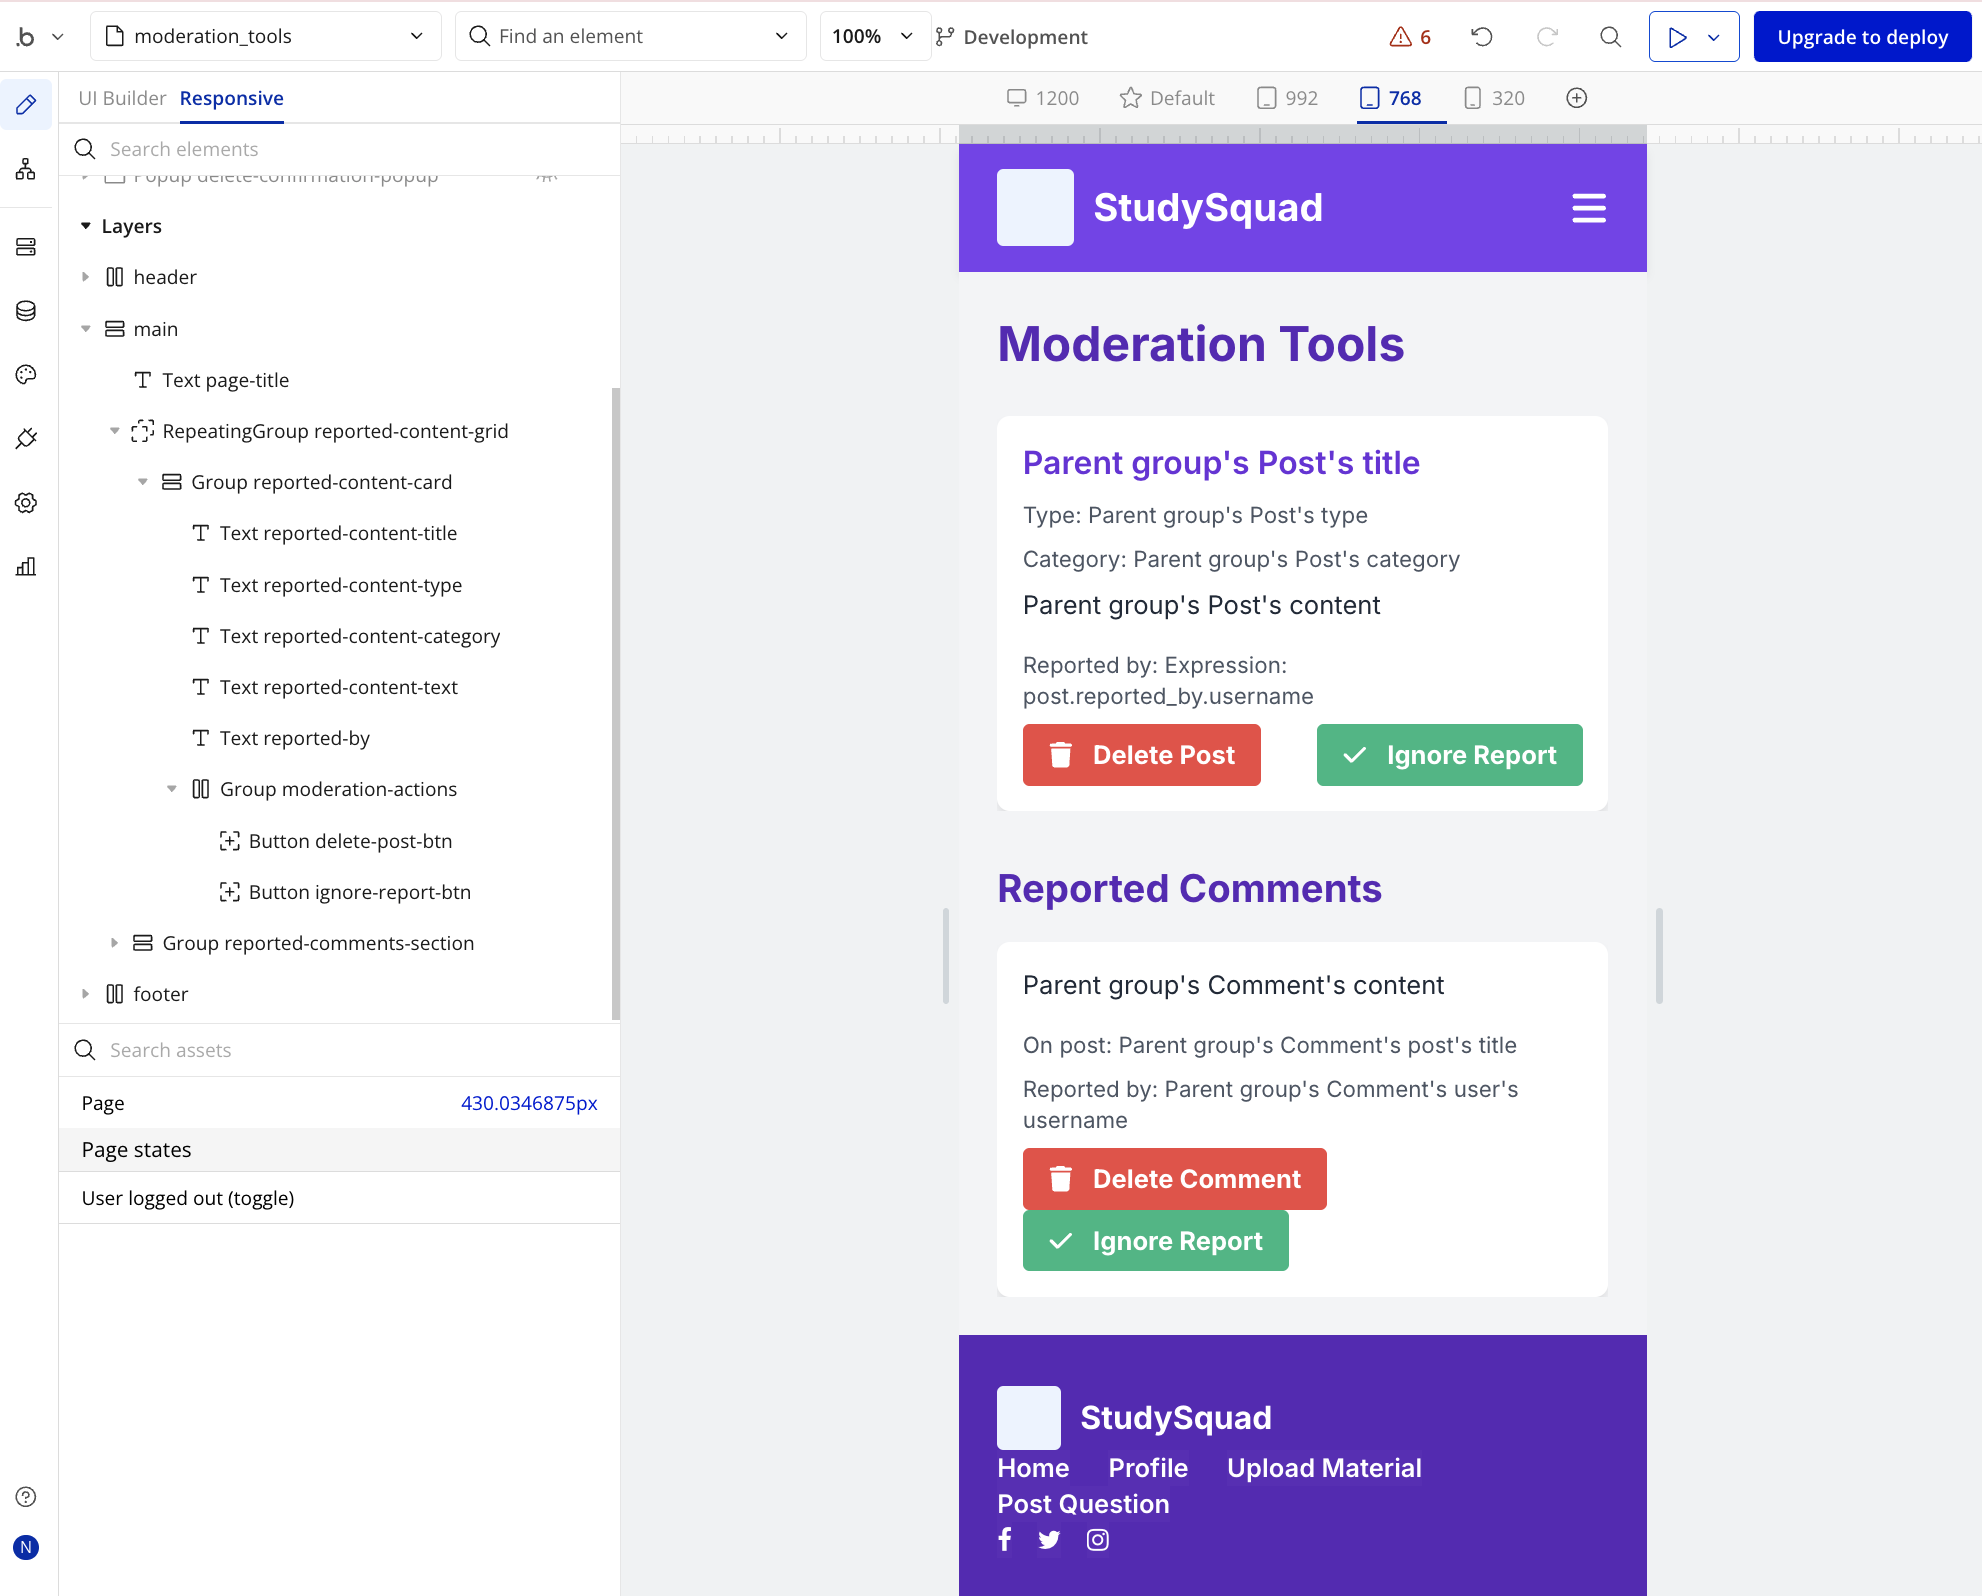The image size is (1982, 1596).
Task: Click the Upgrade to deploy button
Action: pos(1862,37)
